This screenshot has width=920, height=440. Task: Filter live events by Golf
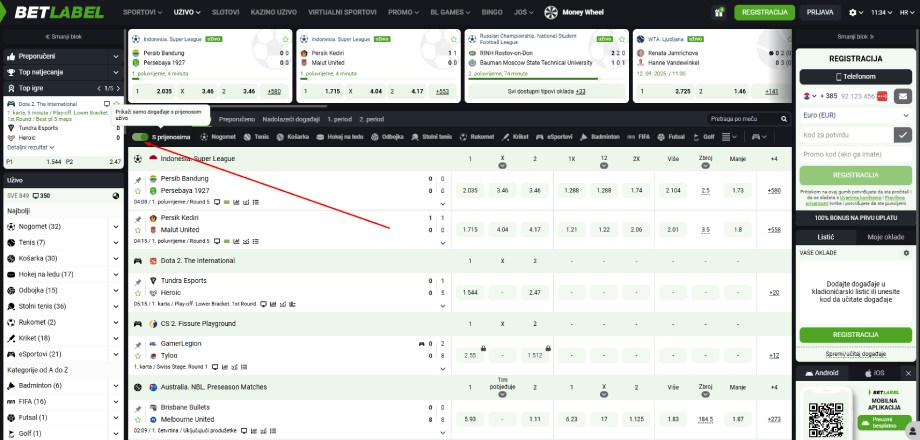(x=704, y=137)
